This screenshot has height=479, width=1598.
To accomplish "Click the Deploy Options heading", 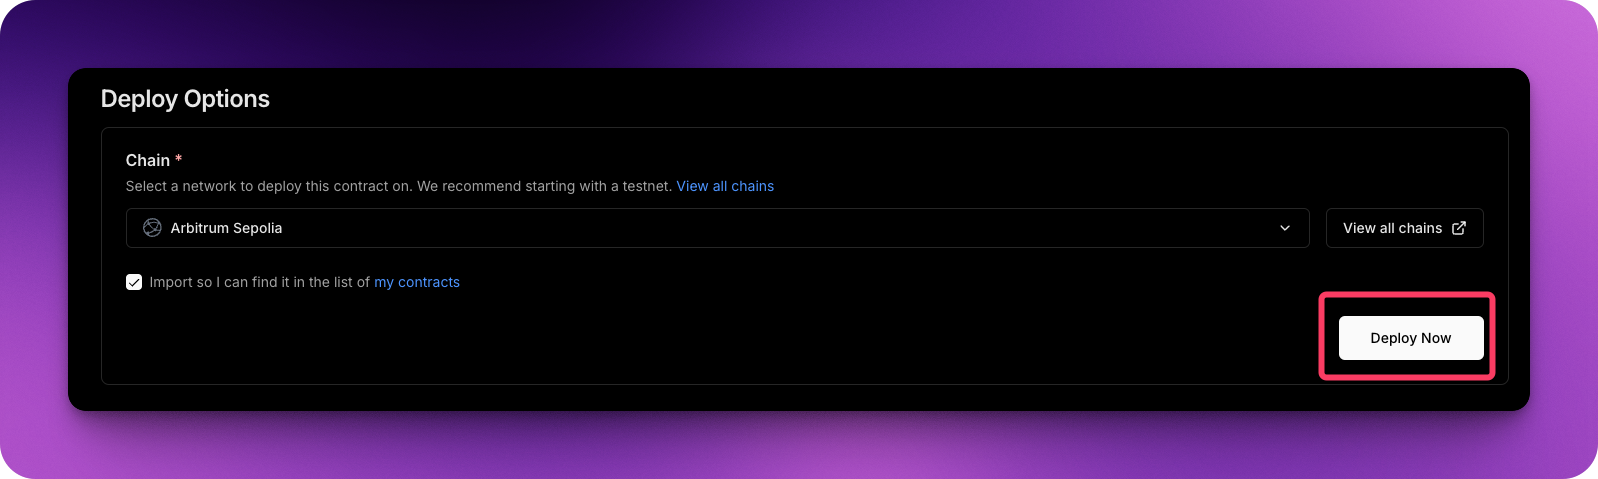I will (185, 99).
